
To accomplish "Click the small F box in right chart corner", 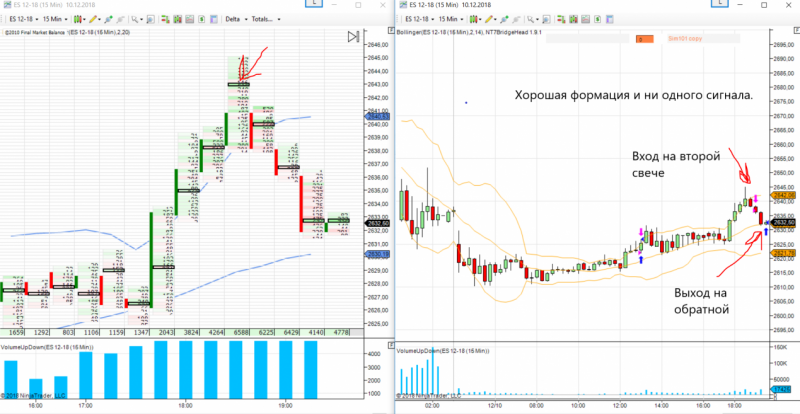I will [x=797, y=31].
